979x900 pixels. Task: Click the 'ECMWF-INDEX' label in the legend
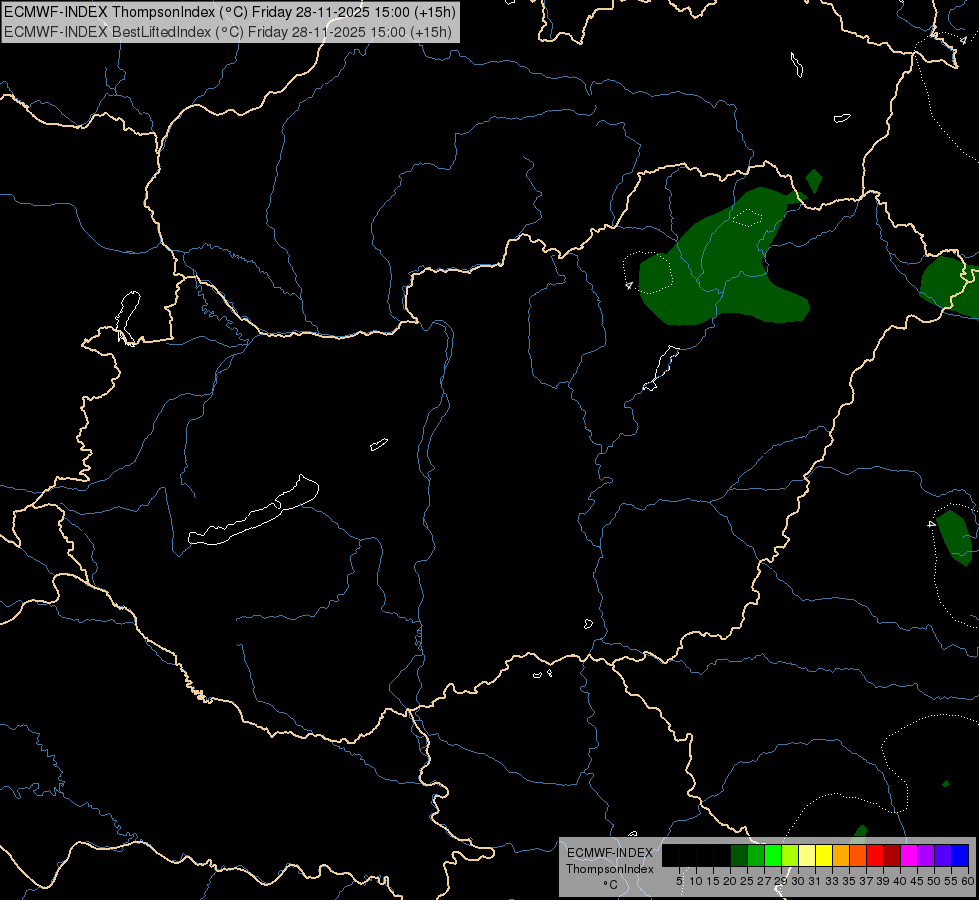(609, 853)
